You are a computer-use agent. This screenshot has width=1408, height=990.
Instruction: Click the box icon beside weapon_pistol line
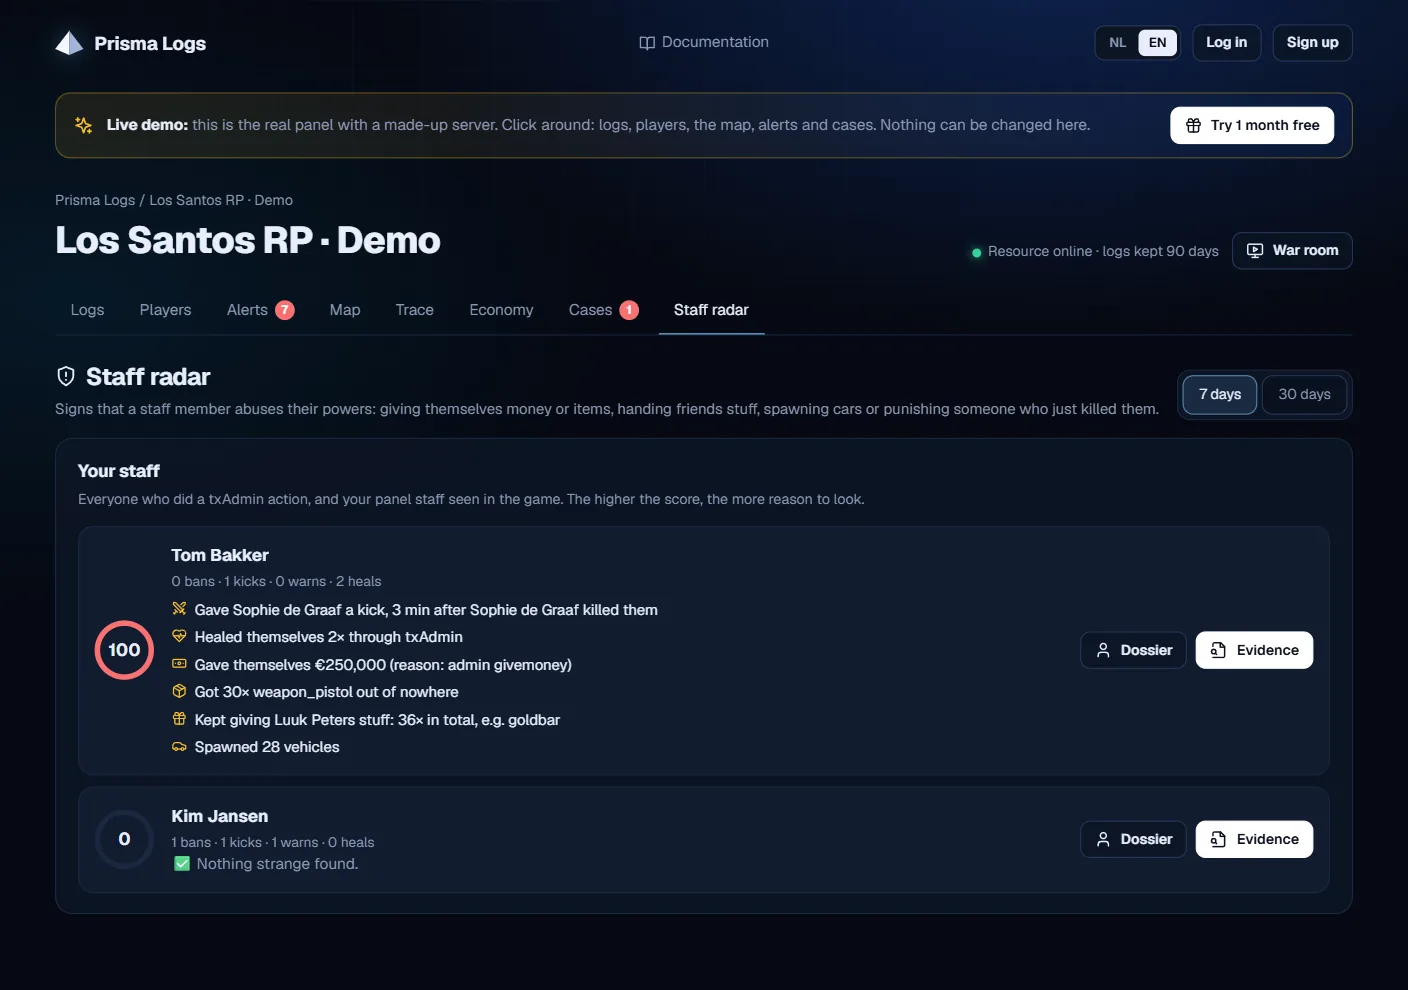(179, 691)
